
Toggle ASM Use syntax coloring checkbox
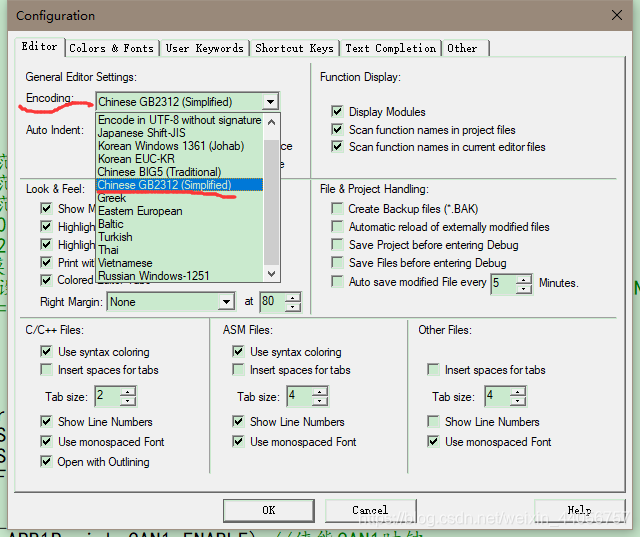(238, 351)
